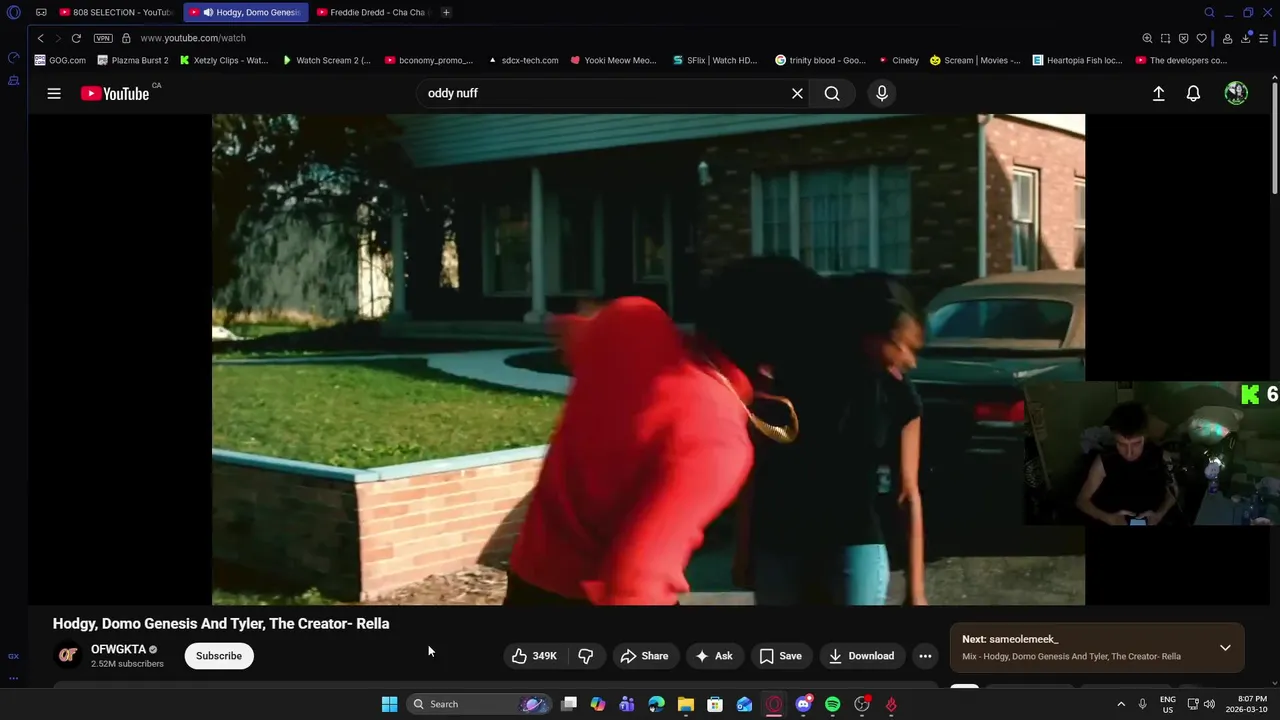1280x720 pixels.
Task: Start voice search with microphone
Action: (x=881, y=93)
